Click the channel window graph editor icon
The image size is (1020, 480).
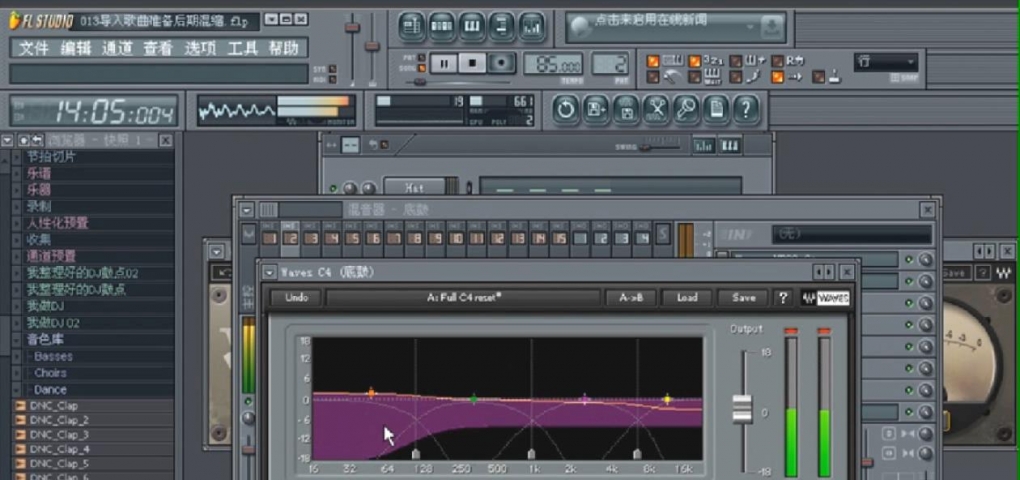coord(704,146)
